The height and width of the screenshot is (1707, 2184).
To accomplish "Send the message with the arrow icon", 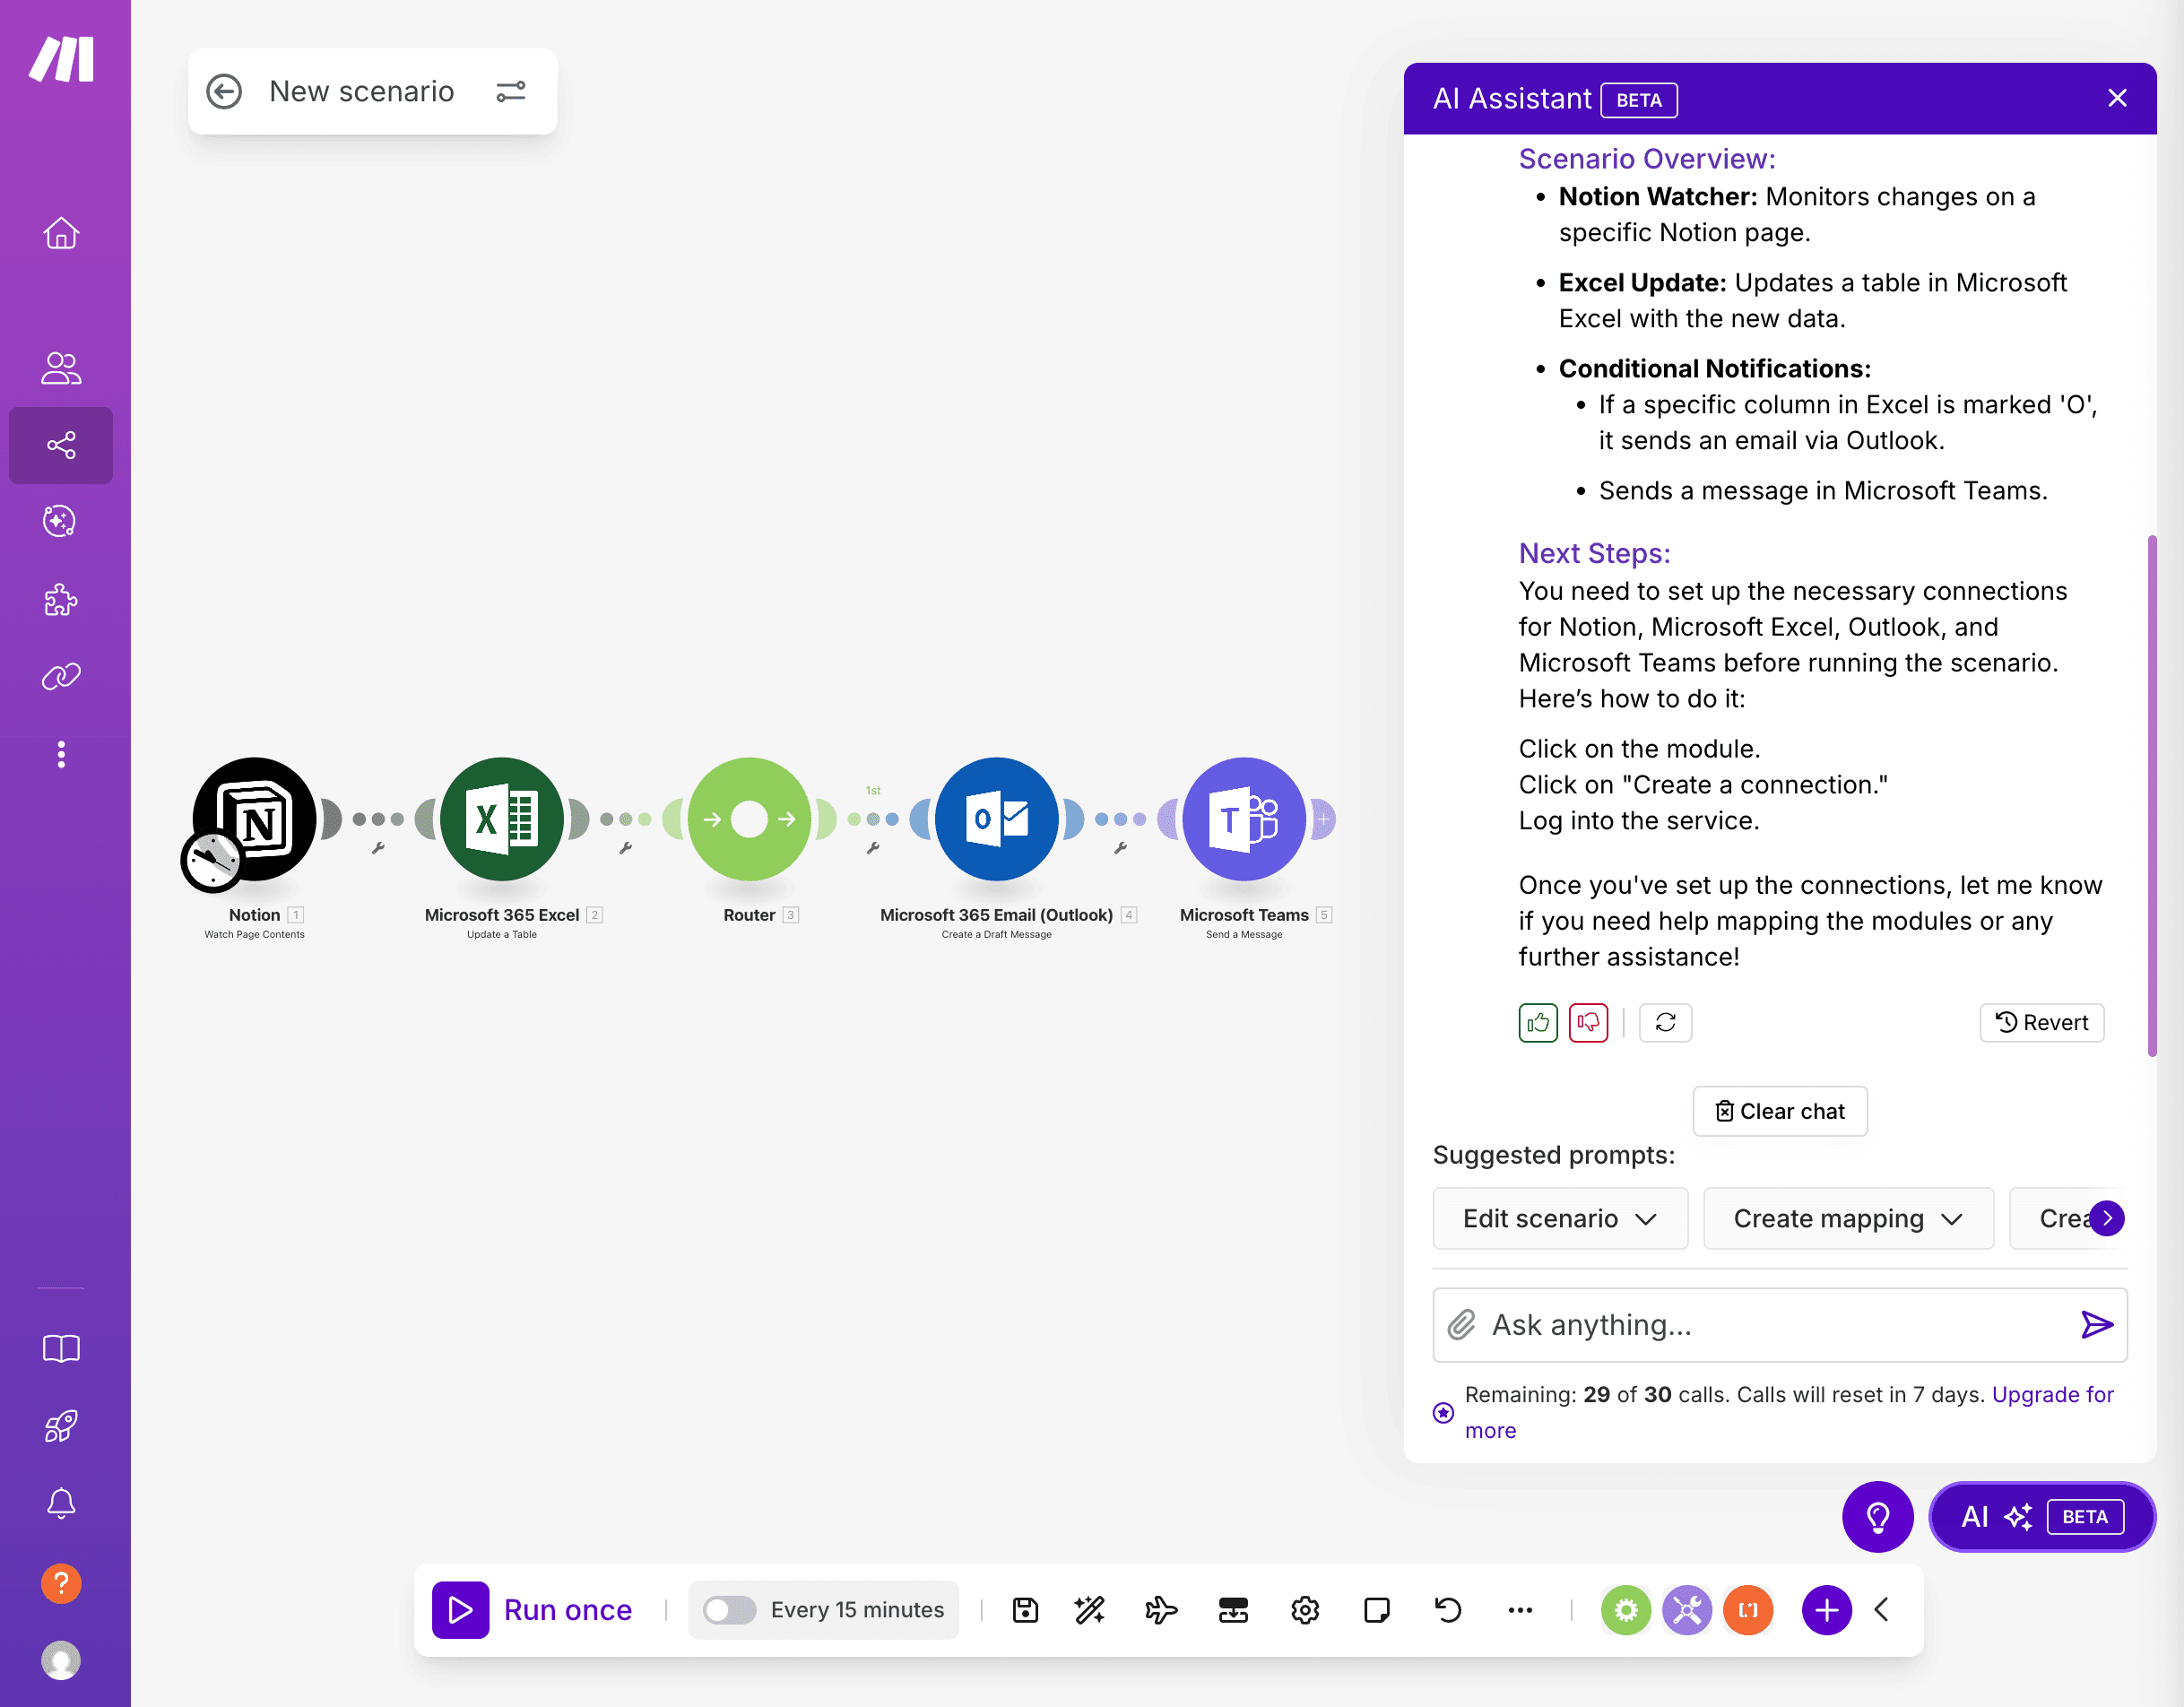I will coord(2097,1324).
